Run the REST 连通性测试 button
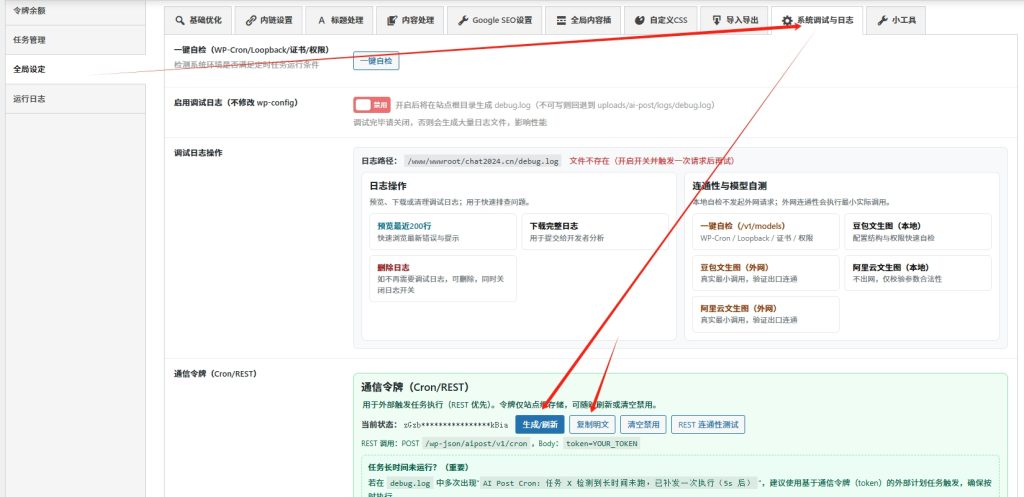Screen dimensions: 1024x497 click(708, 425)
